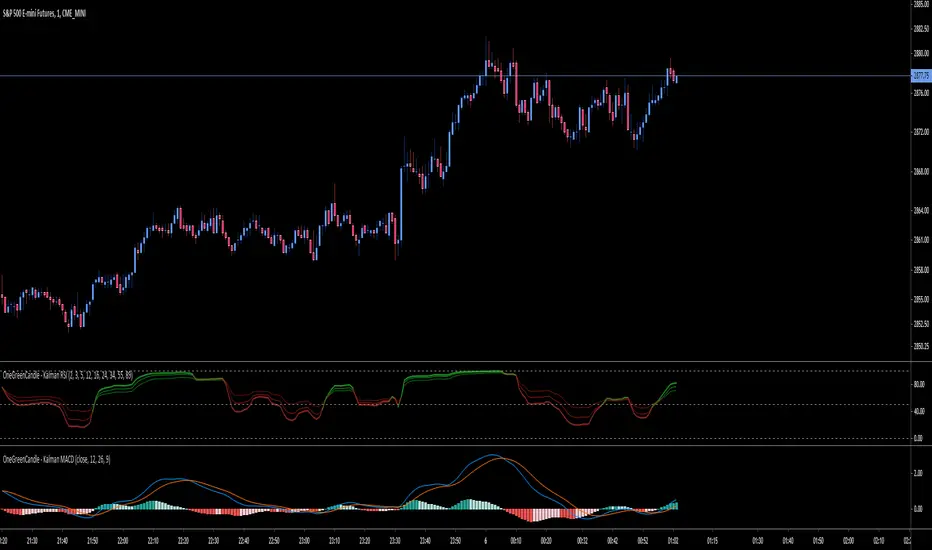
Task: Open the OneGreenCandle Kalman RSI indicator legend
Action: coord(68,375)
